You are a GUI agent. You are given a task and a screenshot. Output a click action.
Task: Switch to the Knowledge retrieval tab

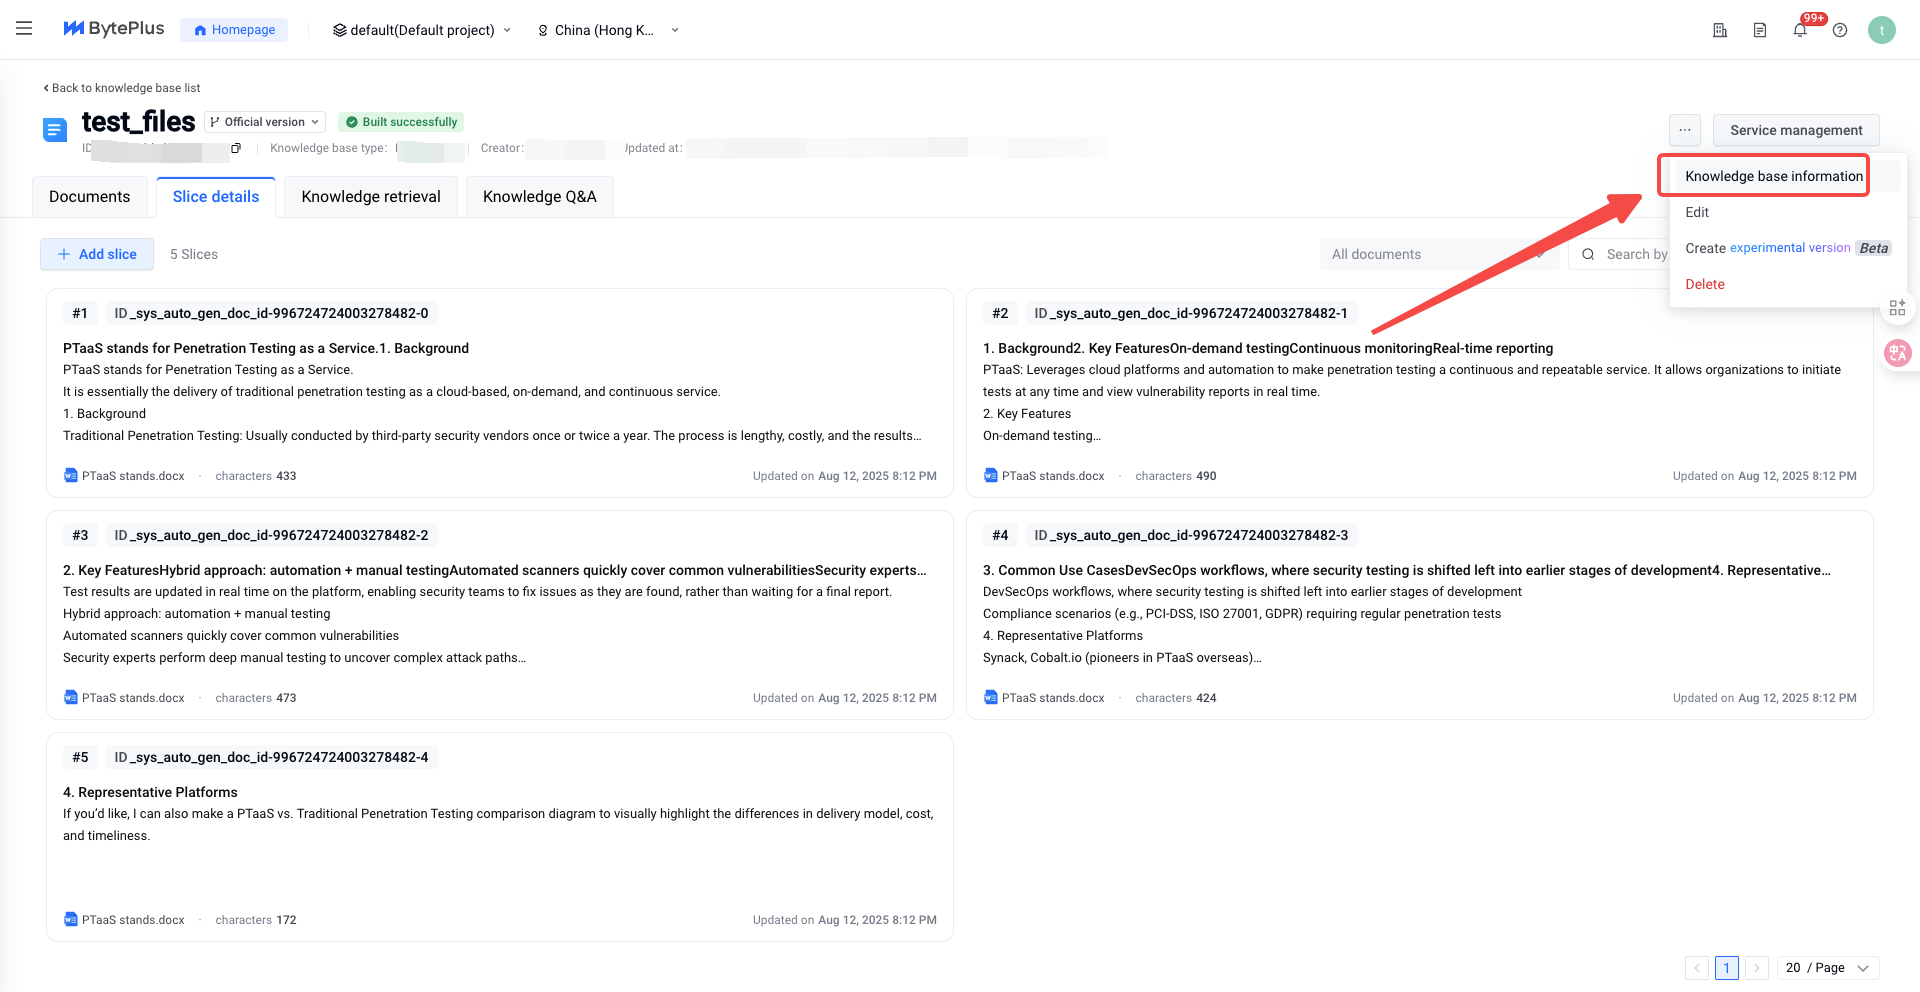pyautogui.click(x=371, y=197)
